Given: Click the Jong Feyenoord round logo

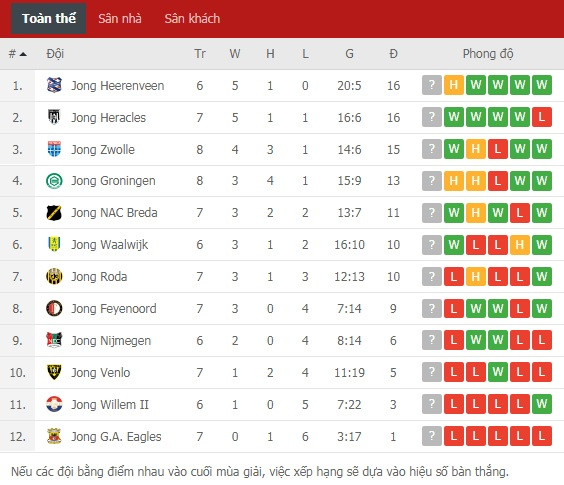Looking at the screenshot, I should pos(54,308).
